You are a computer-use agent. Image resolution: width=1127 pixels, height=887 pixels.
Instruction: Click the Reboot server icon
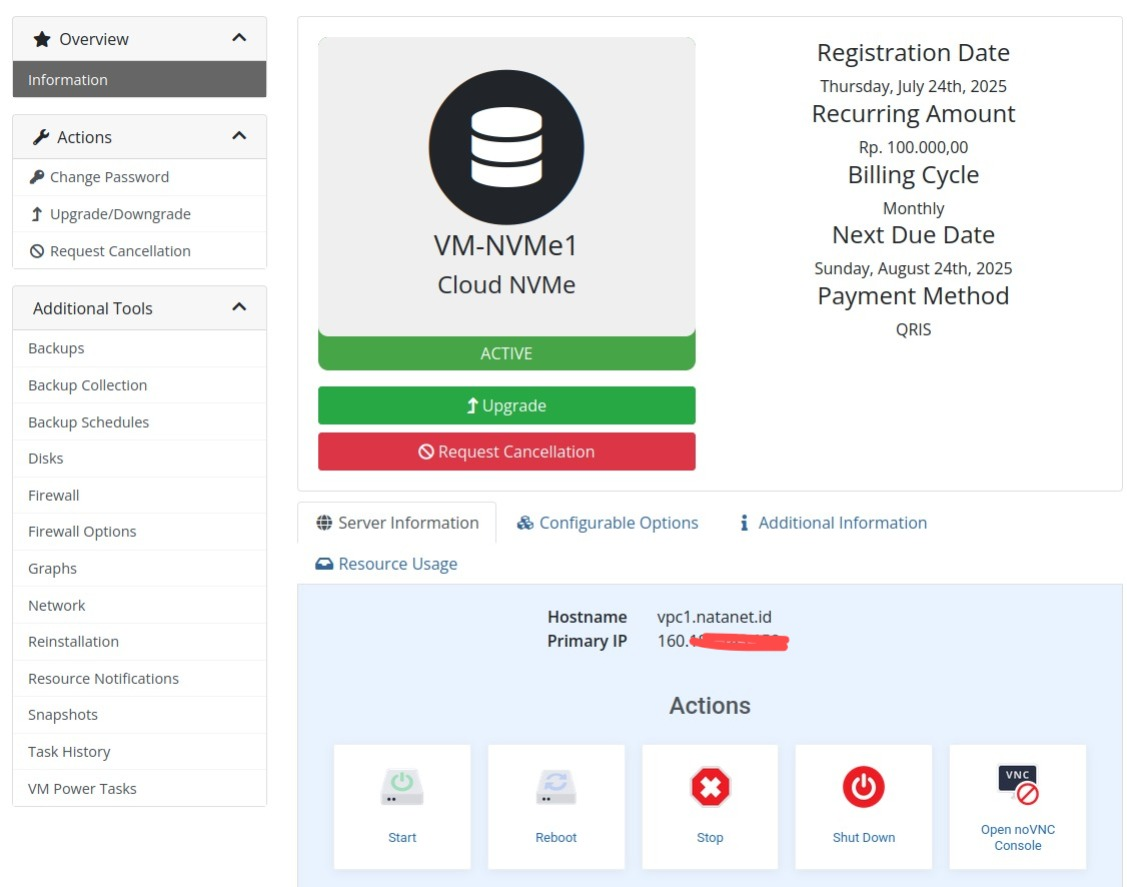556,786
